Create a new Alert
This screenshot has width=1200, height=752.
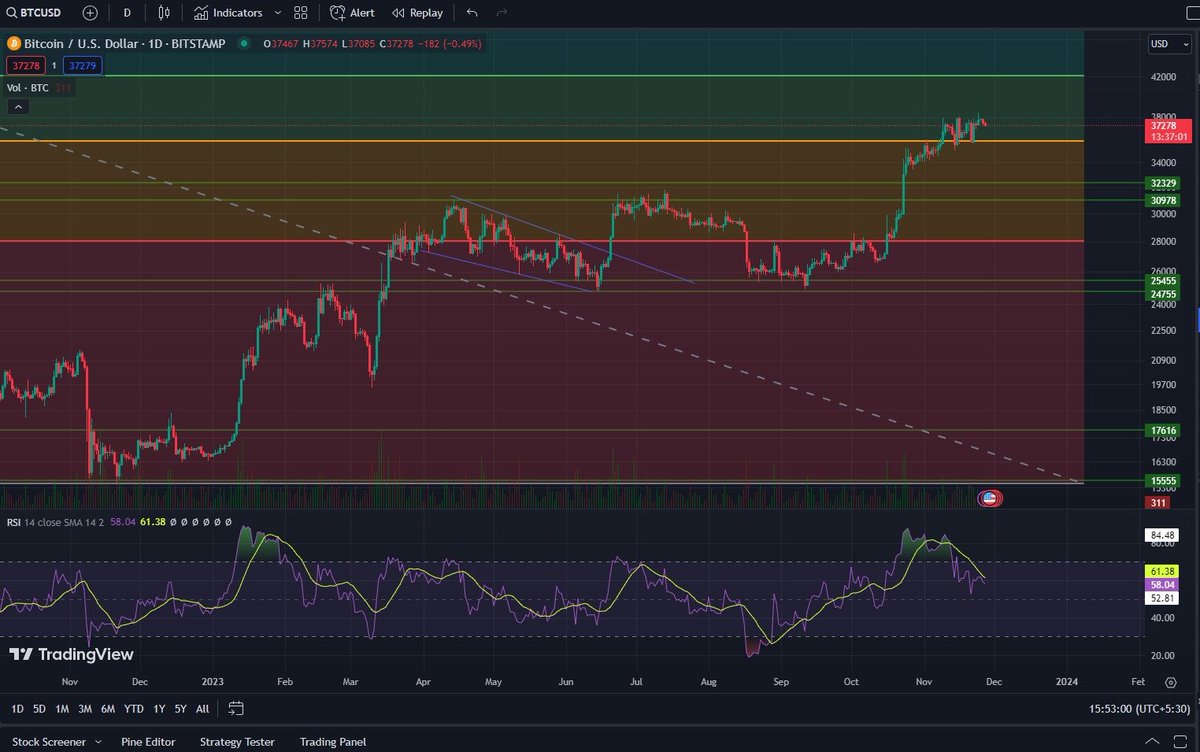353,13
